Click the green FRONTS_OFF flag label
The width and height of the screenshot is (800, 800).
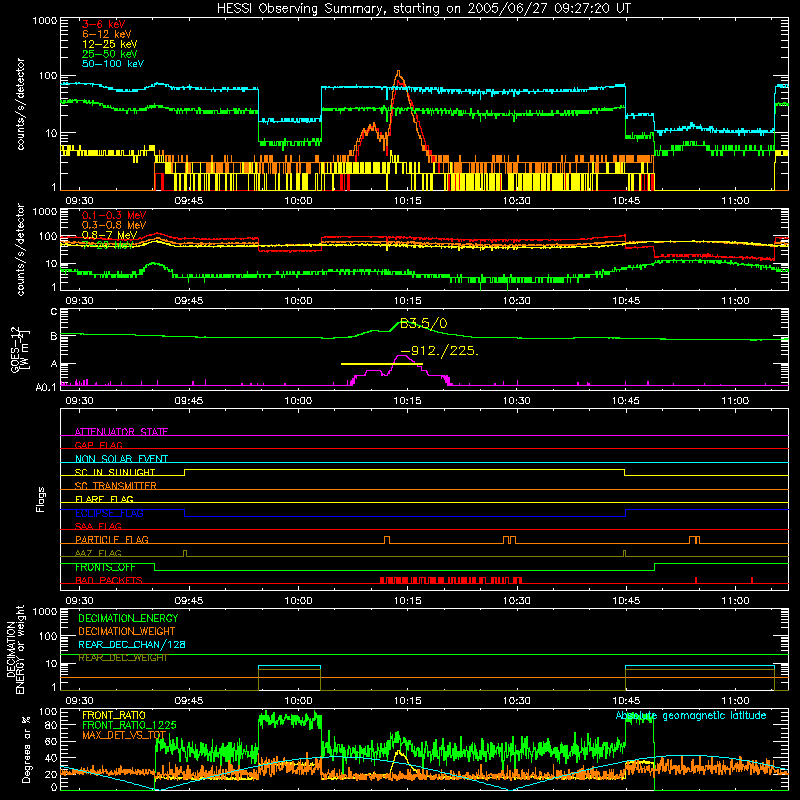pyautogui.click(x=105, y=567)
